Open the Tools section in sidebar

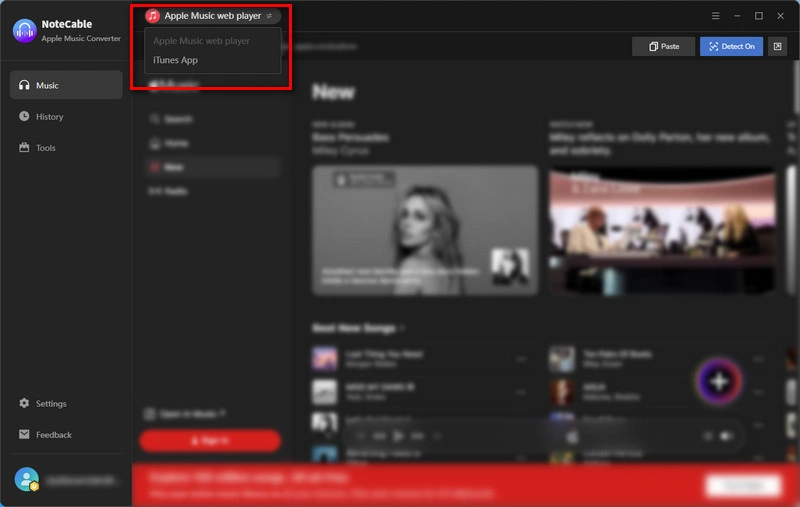pyautogui.click(x=66, y=148)
